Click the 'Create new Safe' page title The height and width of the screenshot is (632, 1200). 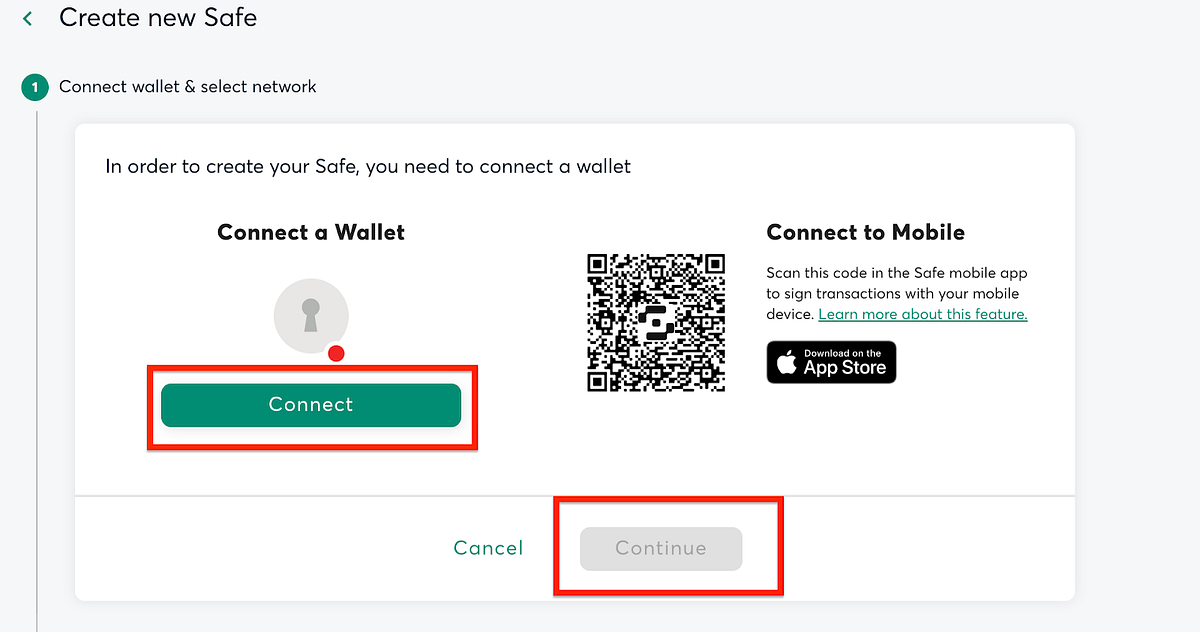pyautogui.click(x=158, y=18)
